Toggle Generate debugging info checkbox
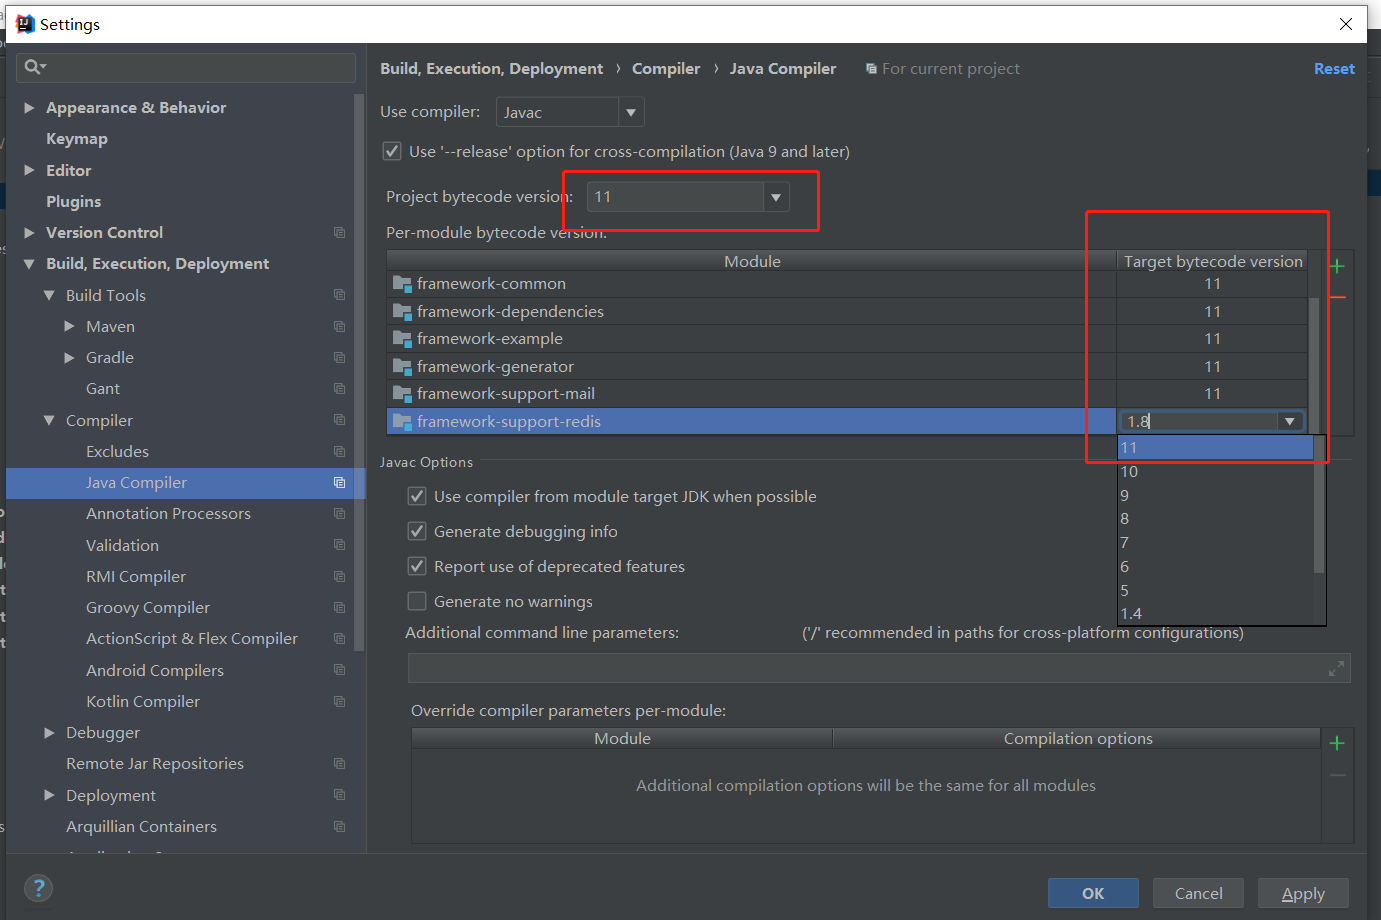The height and width of the screenshot is (920, 1381). click(x=417, y=531)
